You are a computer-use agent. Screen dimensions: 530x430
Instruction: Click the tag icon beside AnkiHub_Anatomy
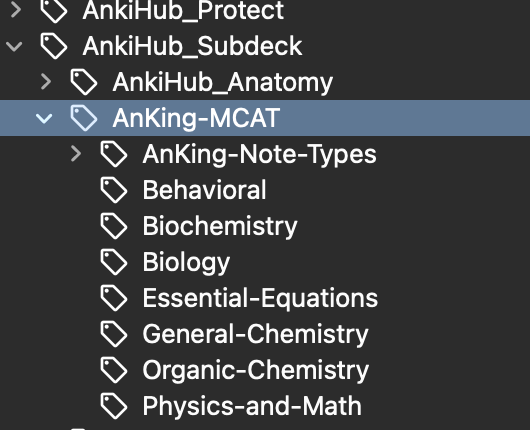click(83, 82)
